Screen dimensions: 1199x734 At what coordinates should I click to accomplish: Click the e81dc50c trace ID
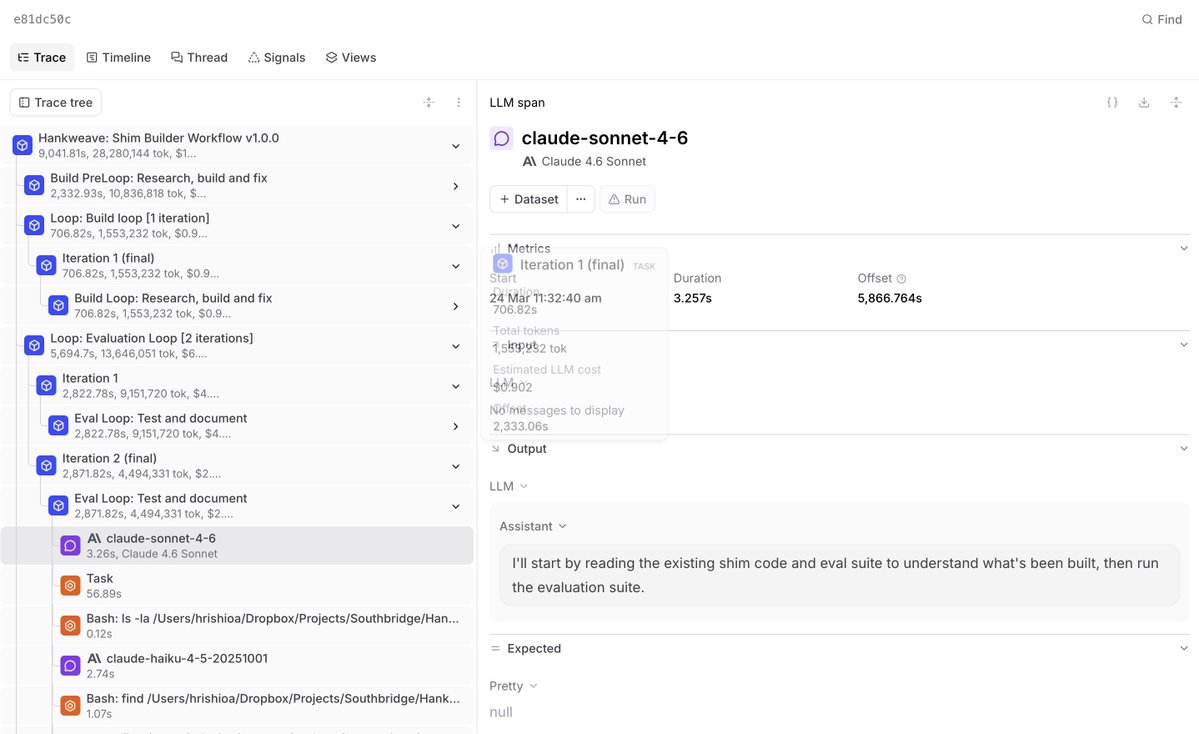click(42, 19)
